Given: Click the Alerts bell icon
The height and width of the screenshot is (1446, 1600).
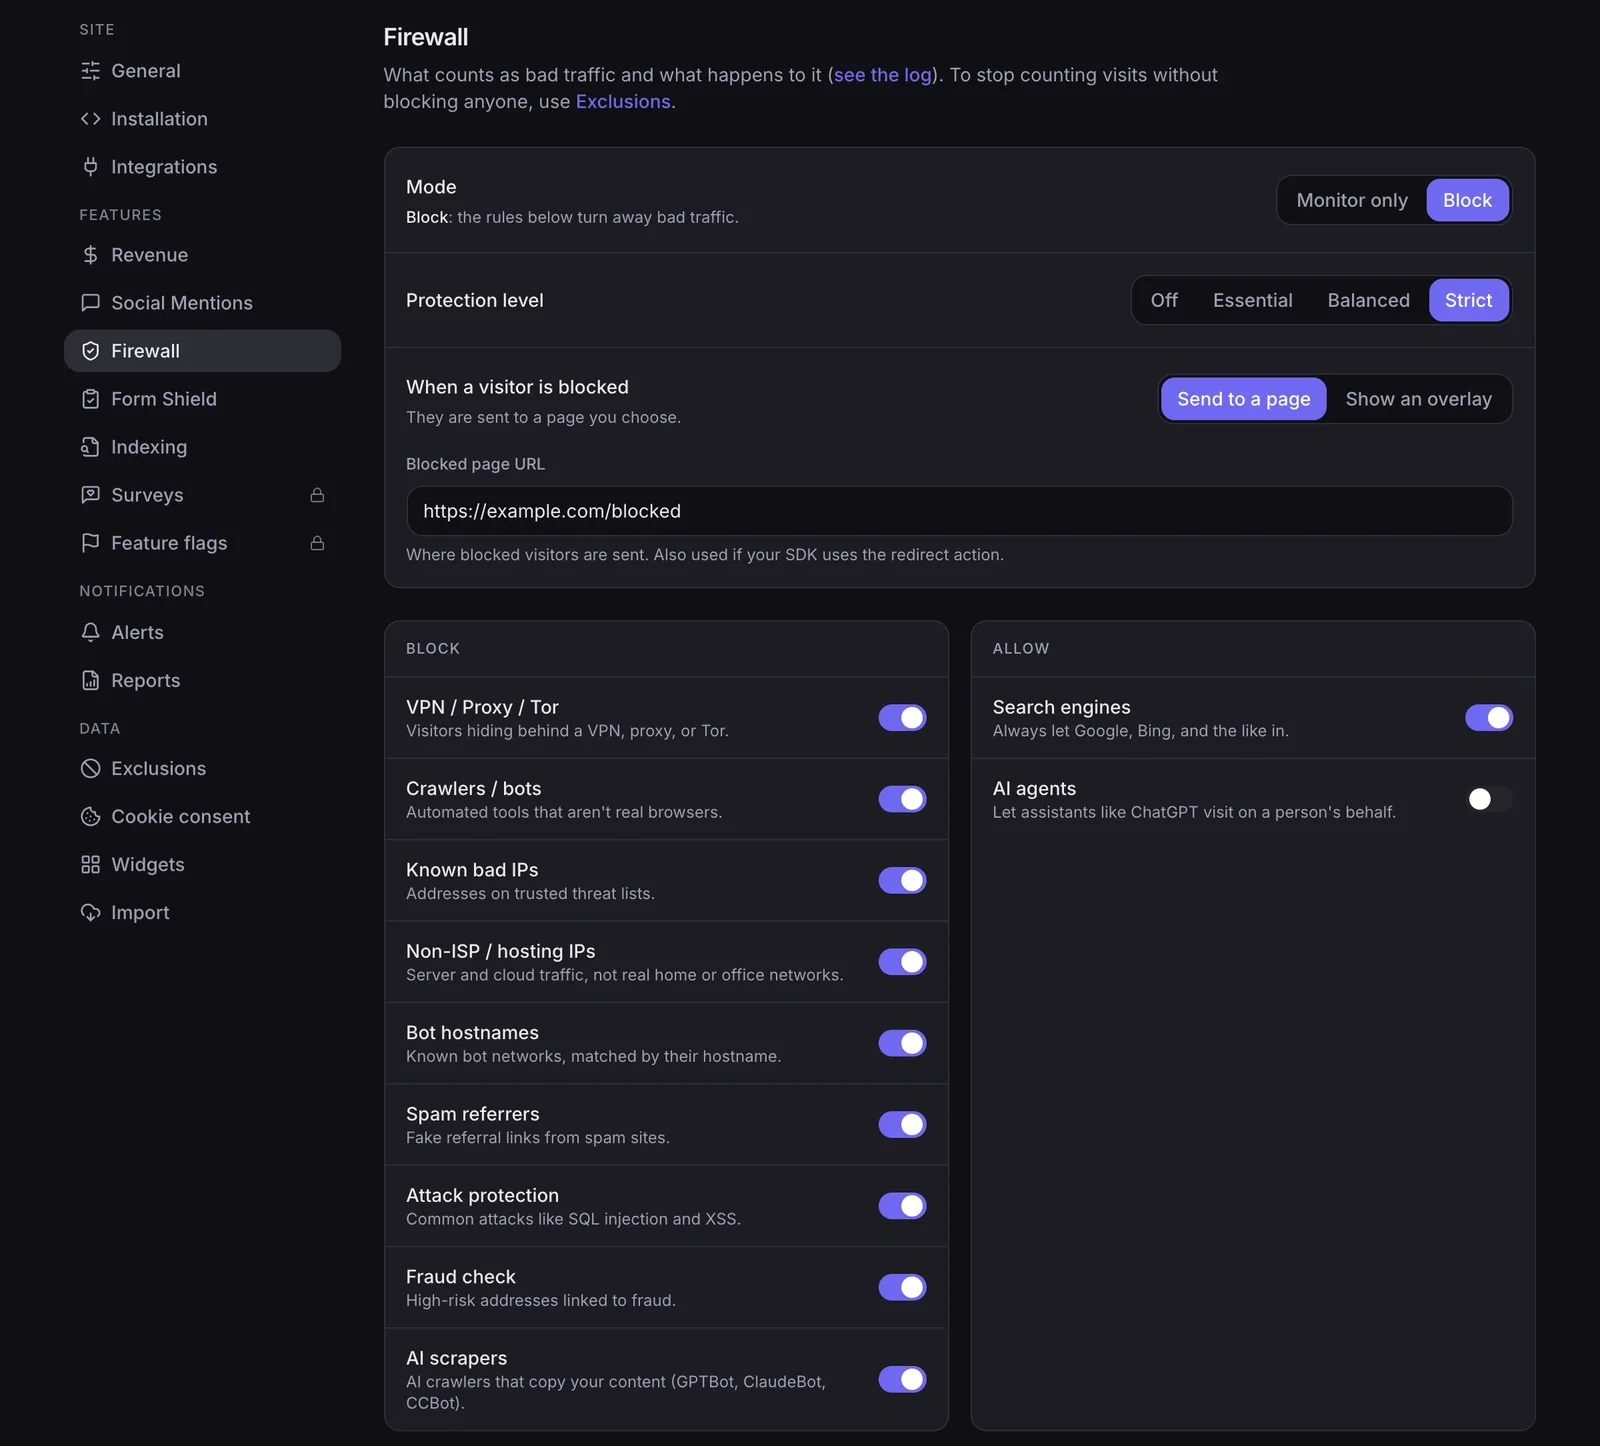Looking at the screenshot, I should coord(90,632).
